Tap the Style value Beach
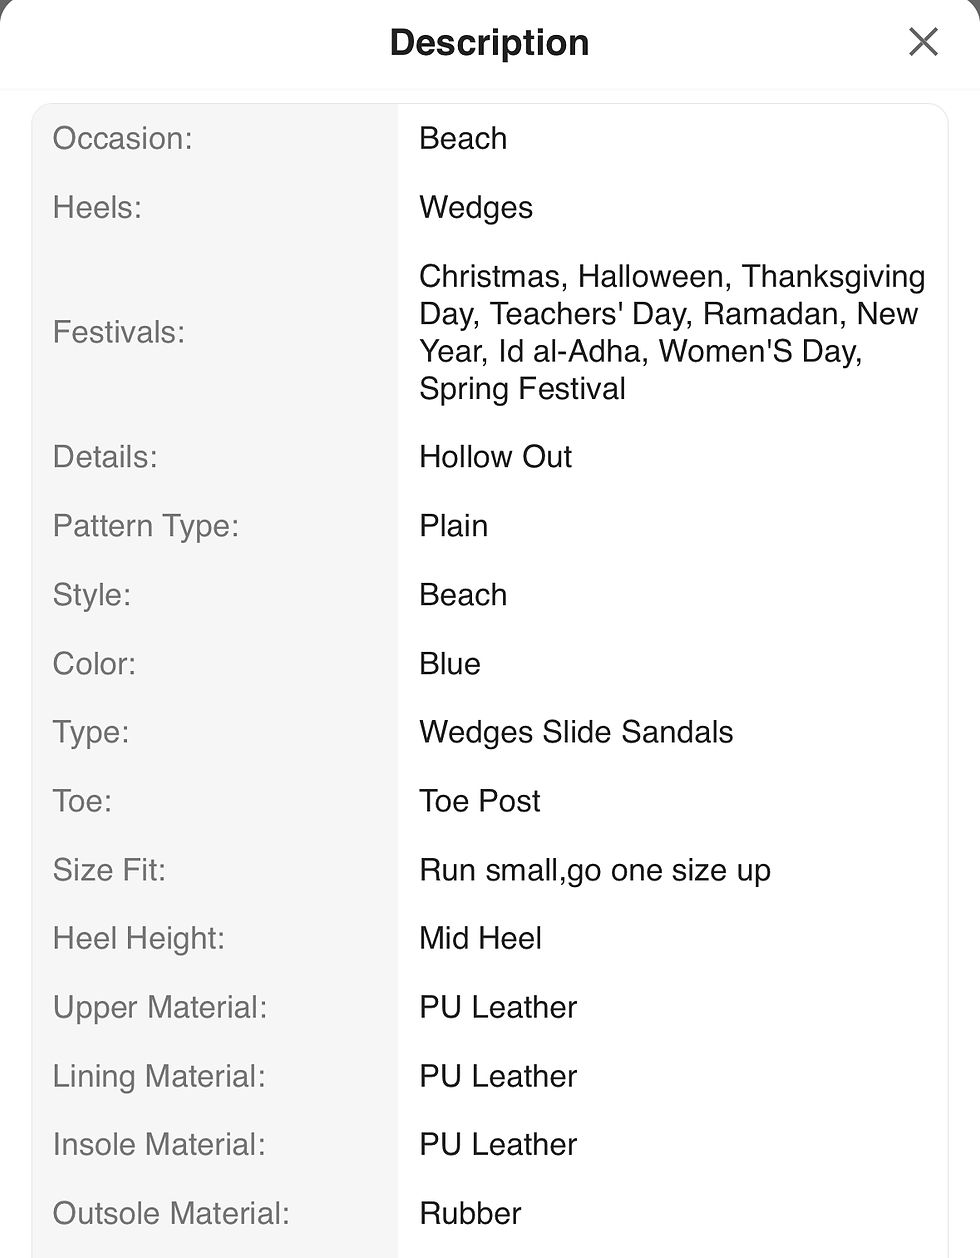The height and width of the screenshot is (1258, 980). pos(463,595)
